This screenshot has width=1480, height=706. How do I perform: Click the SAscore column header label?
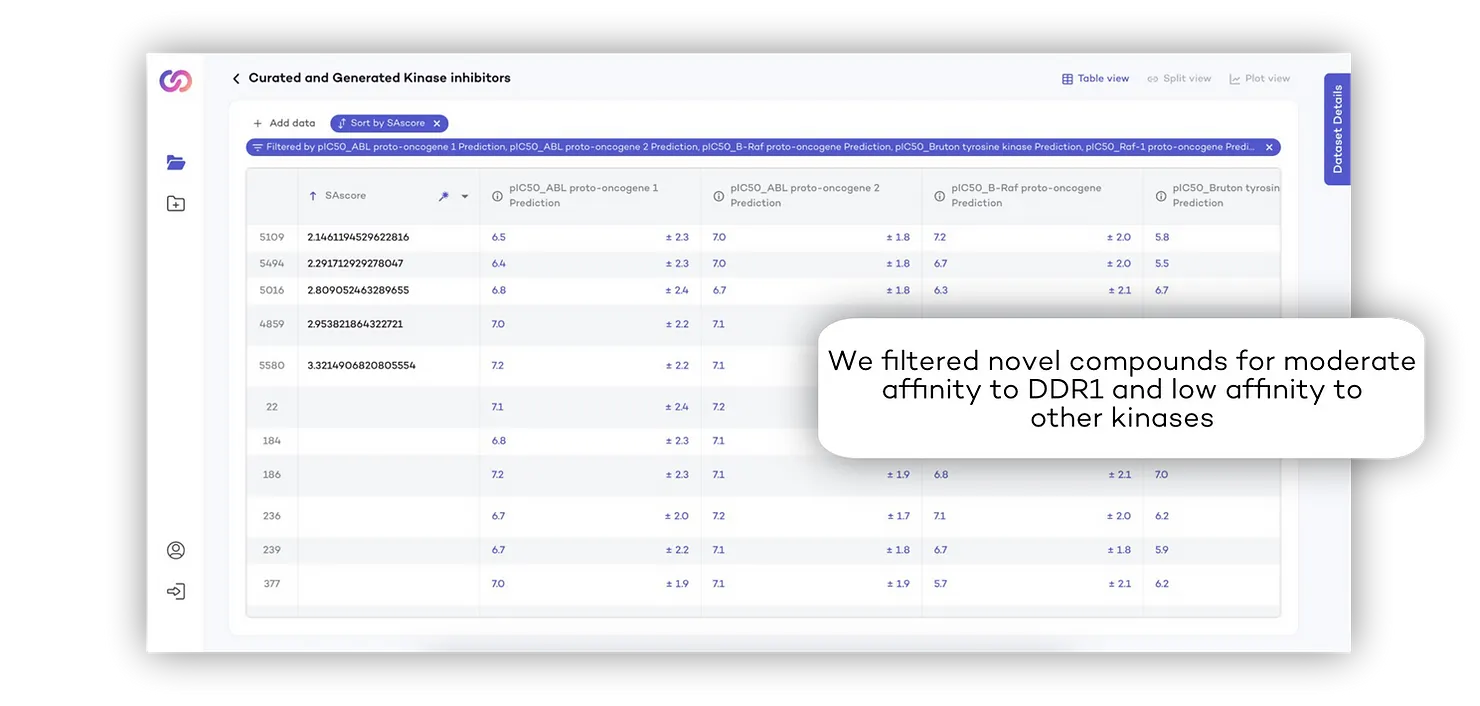click(344, 196)
